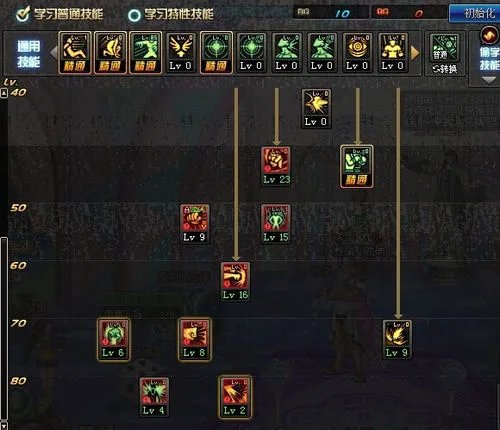This screenshot has height=430, width=500.
Task: Select the Lv 23 red skill icon
Action: tap(276, 166)
